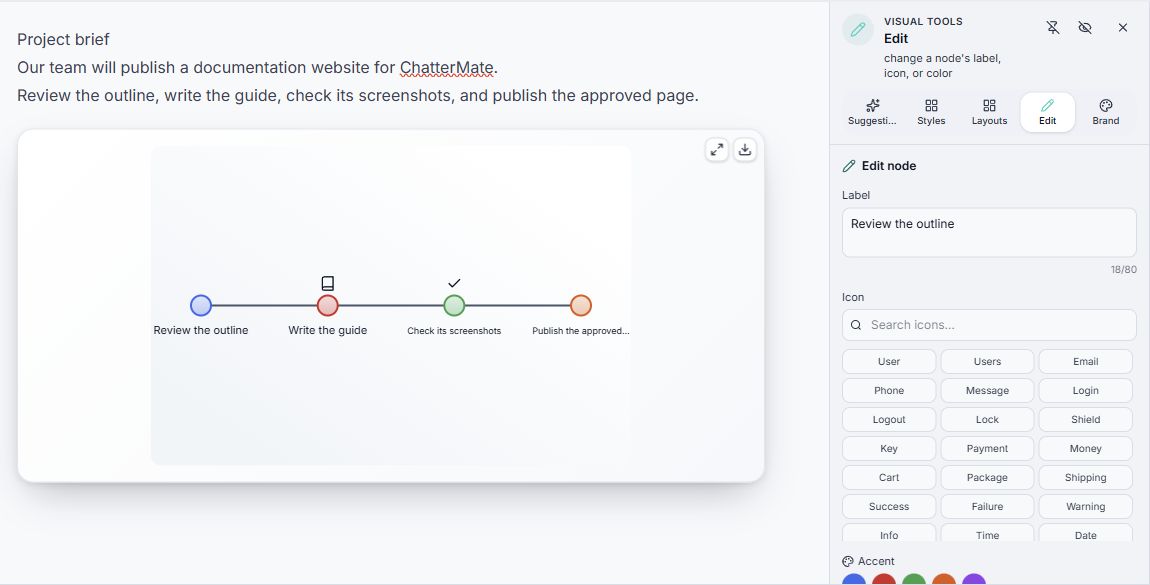Image resolution: width=1150 pixels, height=585 pixels.
Task: Click the Label text field
Action: (x=989, y=232)
